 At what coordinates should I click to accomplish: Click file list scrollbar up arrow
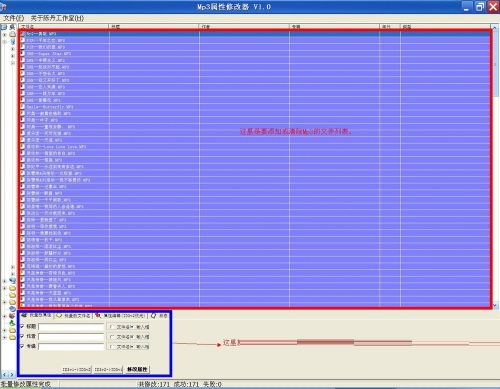(495, 27)
